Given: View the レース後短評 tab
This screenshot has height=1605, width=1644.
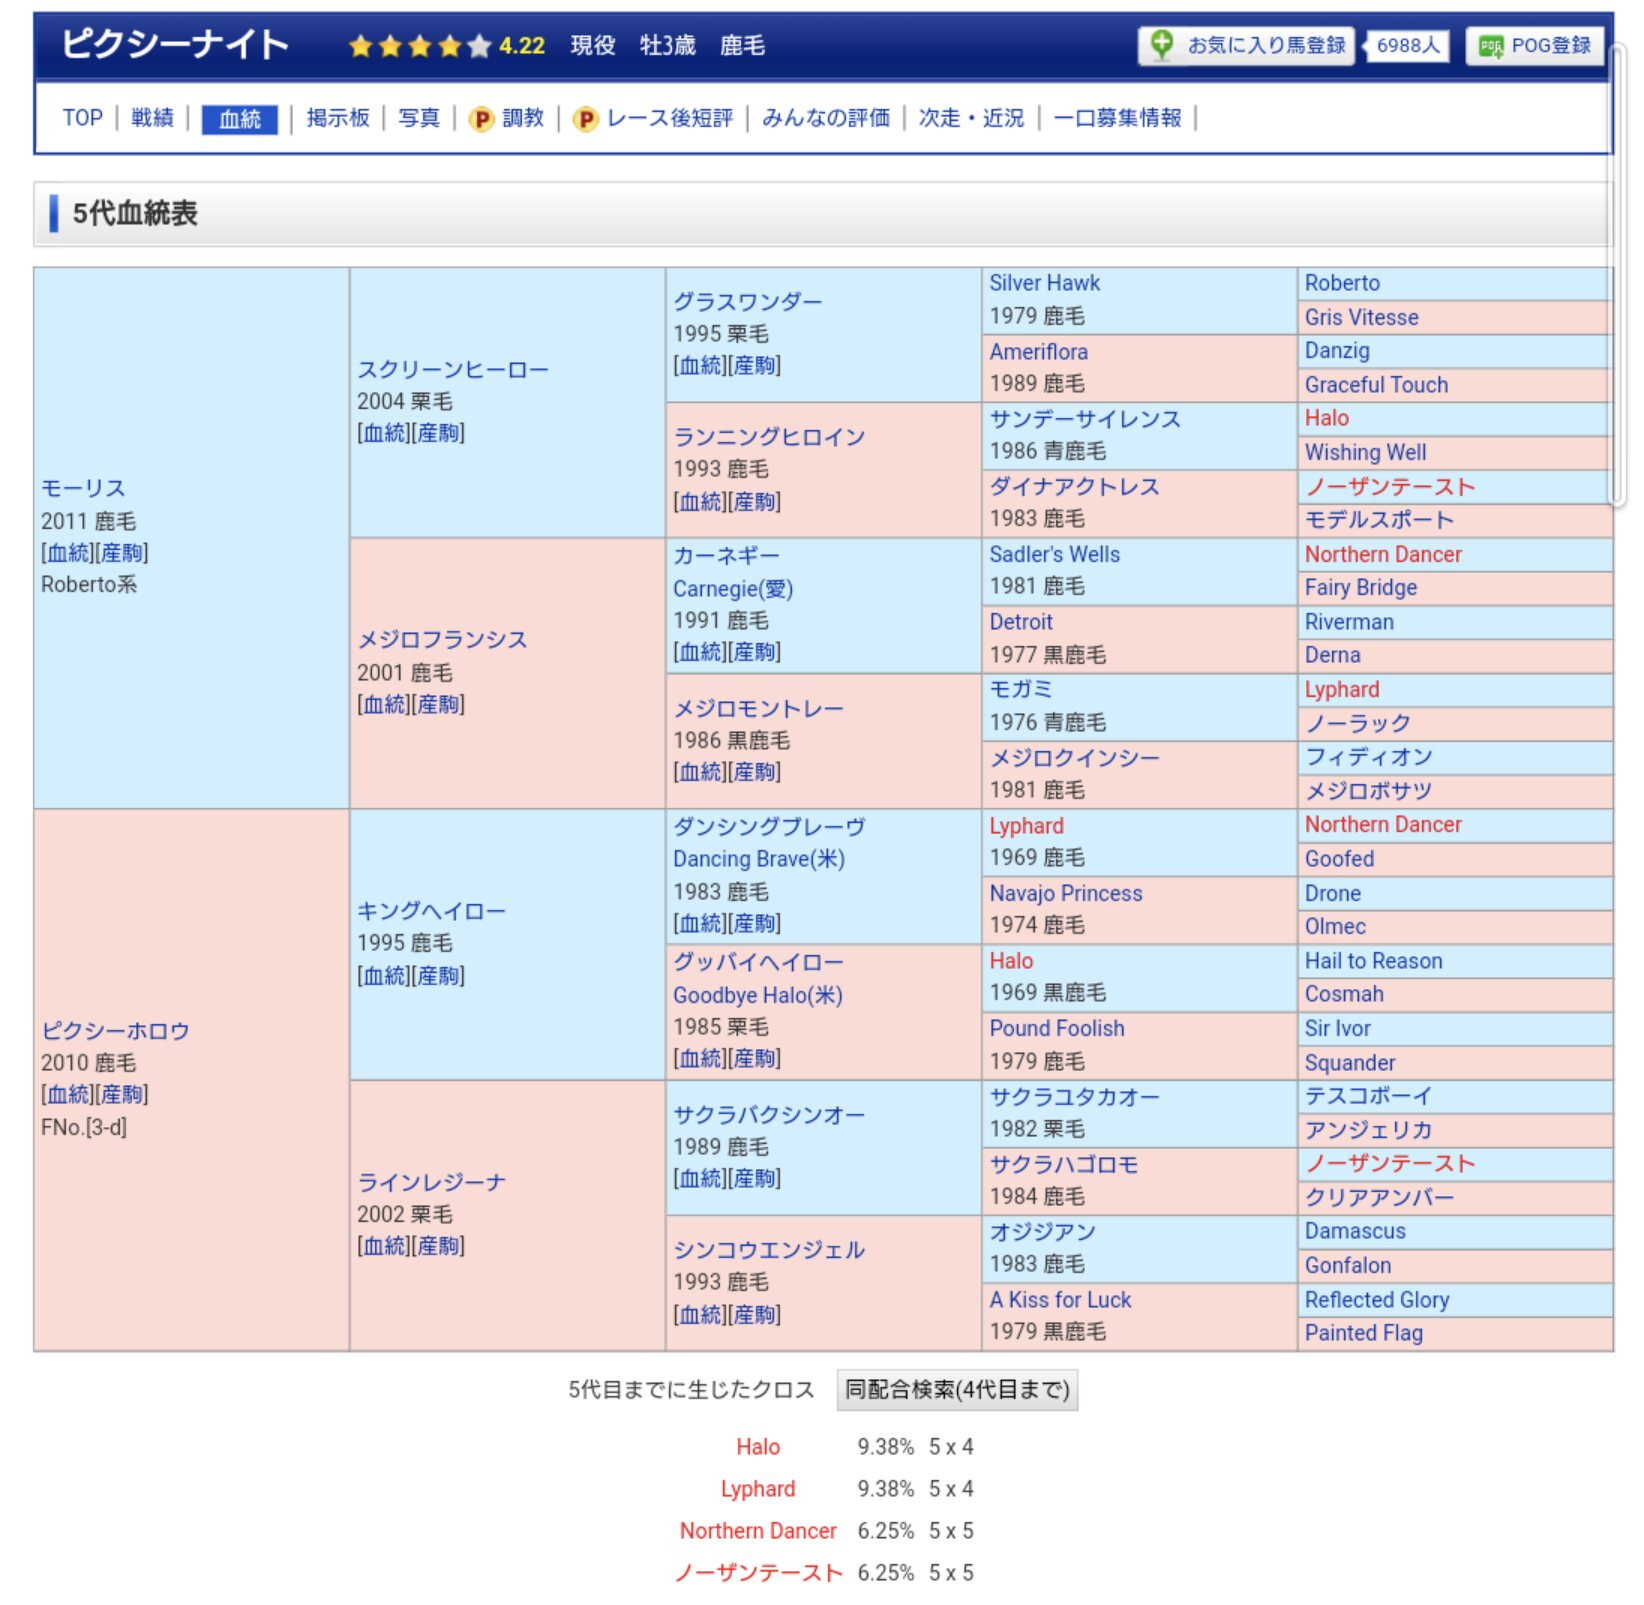Looking at the screenshot, I should pyautogui.click(x=670, y=118).
